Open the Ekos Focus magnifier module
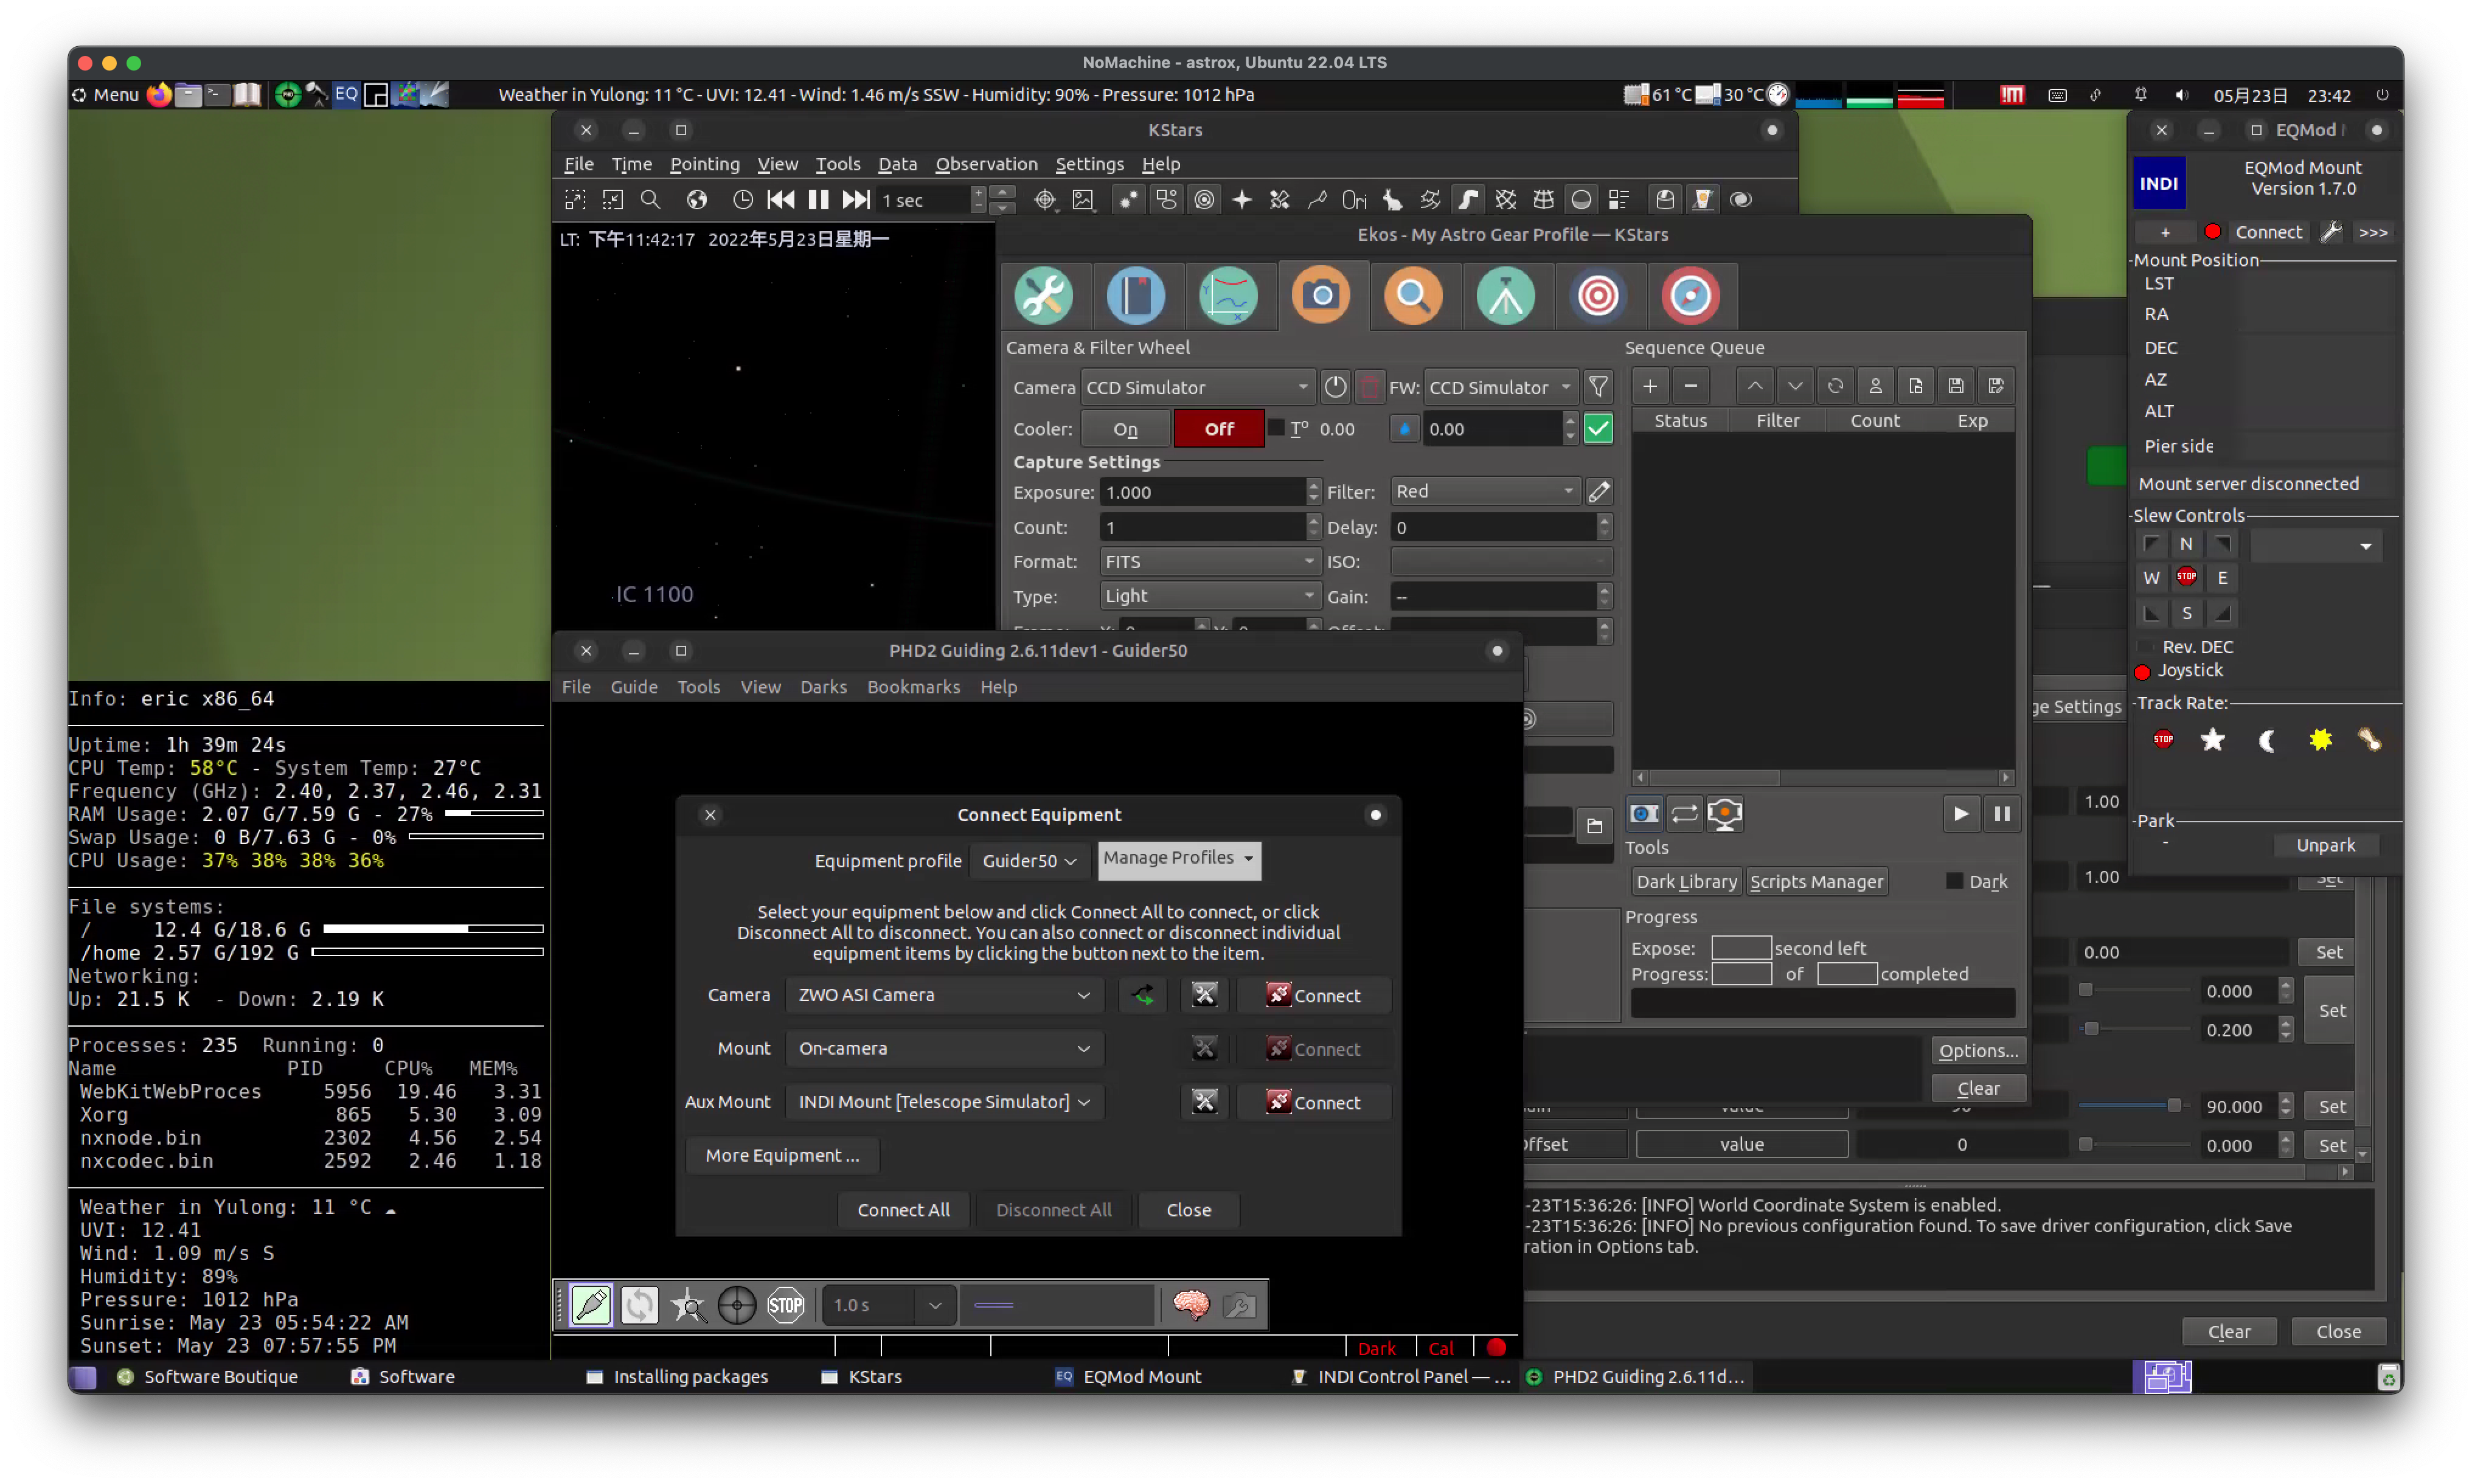The width and height of the screenshot is (2472, 1484). click(1413, 296)
